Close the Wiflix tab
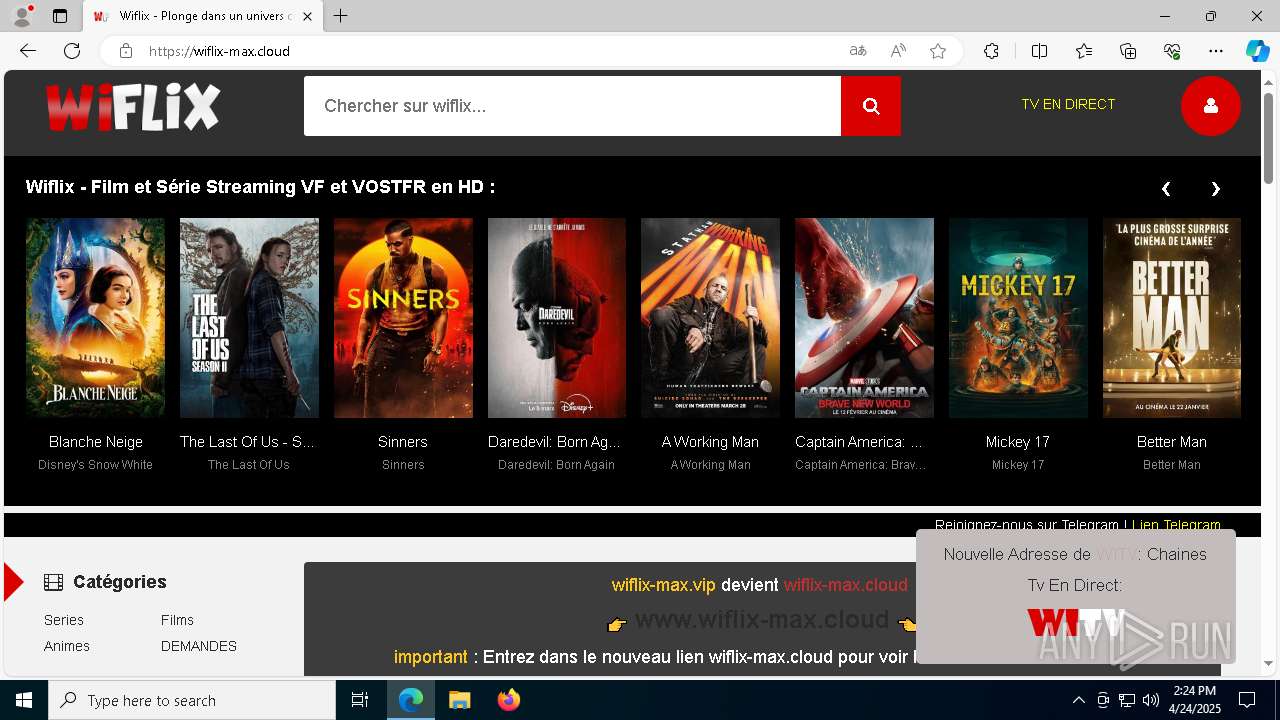 click(x=307, y=16)
